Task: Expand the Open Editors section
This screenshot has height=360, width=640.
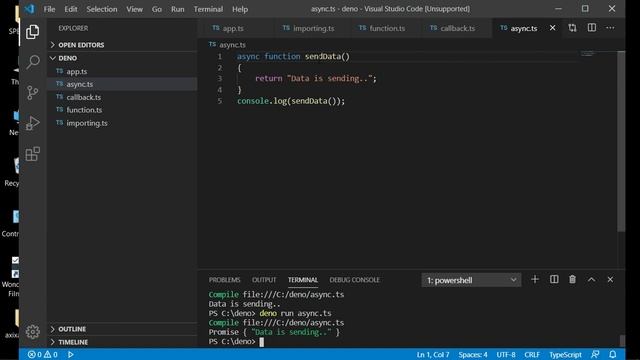Action: [122, 45]
